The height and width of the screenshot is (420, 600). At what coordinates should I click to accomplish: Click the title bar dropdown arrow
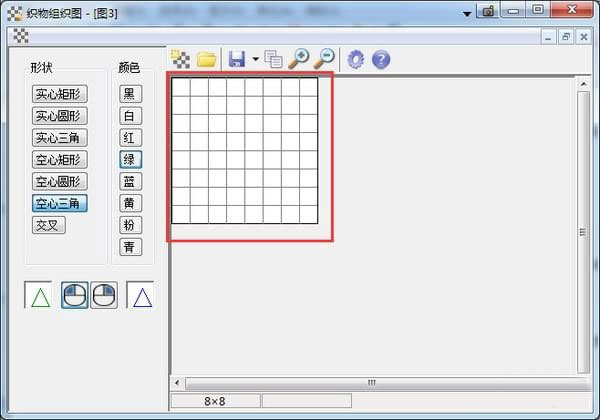pyautogui.click(x=467, y=14)
